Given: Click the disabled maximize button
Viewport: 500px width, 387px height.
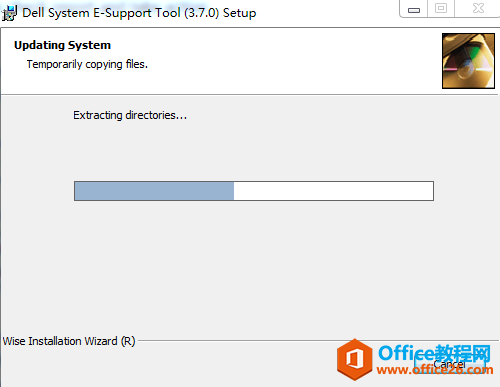Looking at the screenshot, I should (x=441, y=9).
